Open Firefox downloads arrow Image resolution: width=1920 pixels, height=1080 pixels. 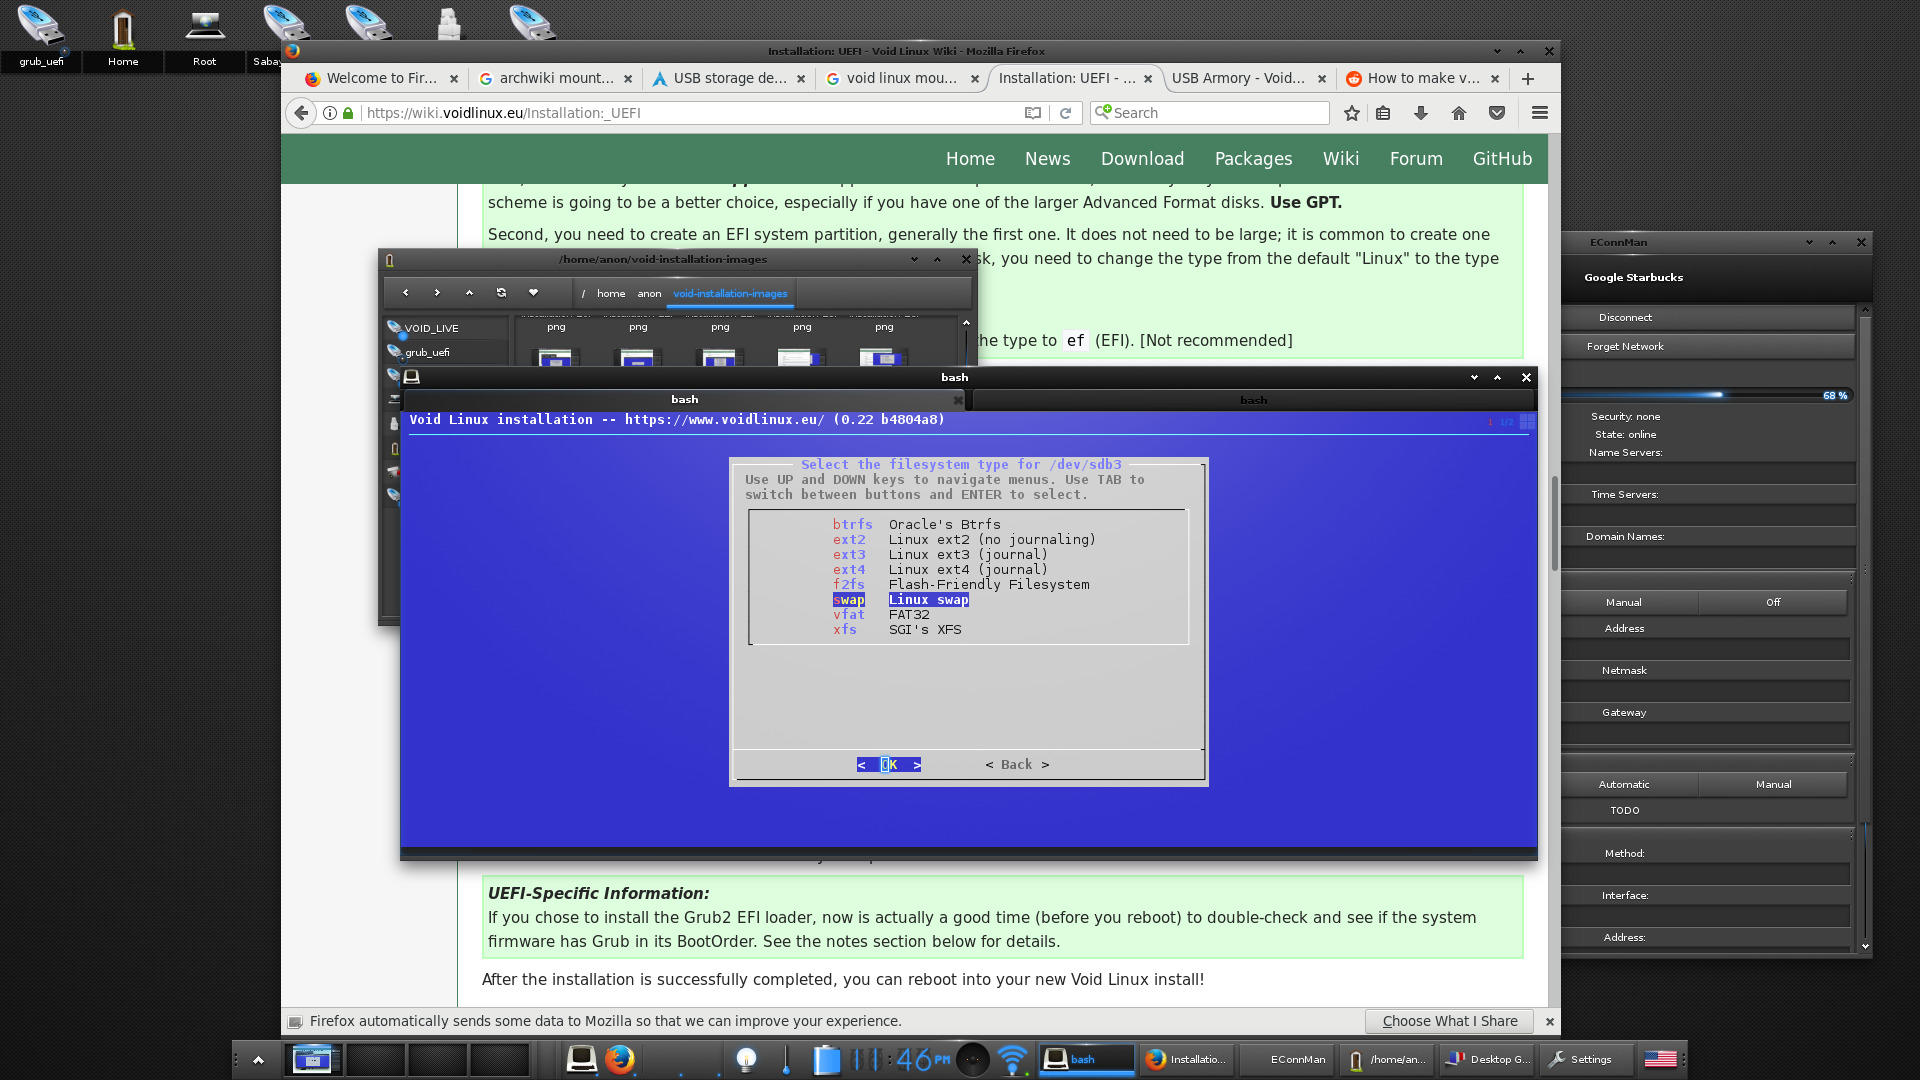point(1421,113)
